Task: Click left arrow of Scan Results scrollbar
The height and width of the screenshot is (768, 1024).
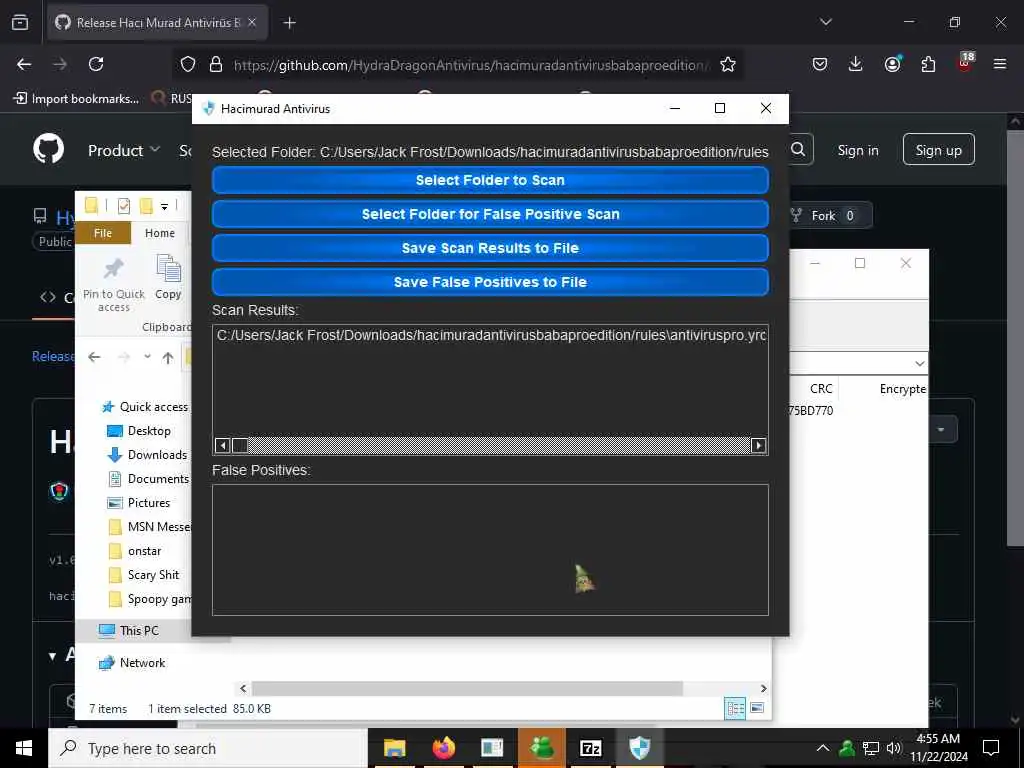Action: (222, 445)
